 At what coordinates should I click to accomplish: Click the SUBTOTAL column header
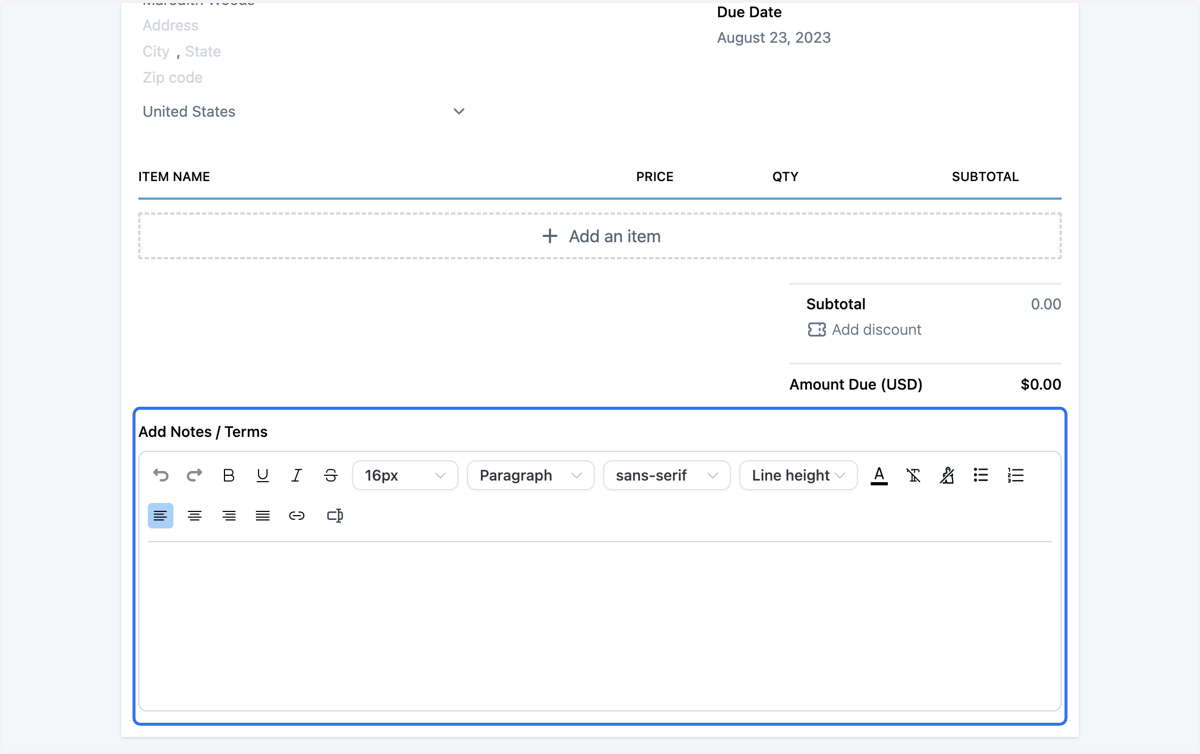pos(985,176)
